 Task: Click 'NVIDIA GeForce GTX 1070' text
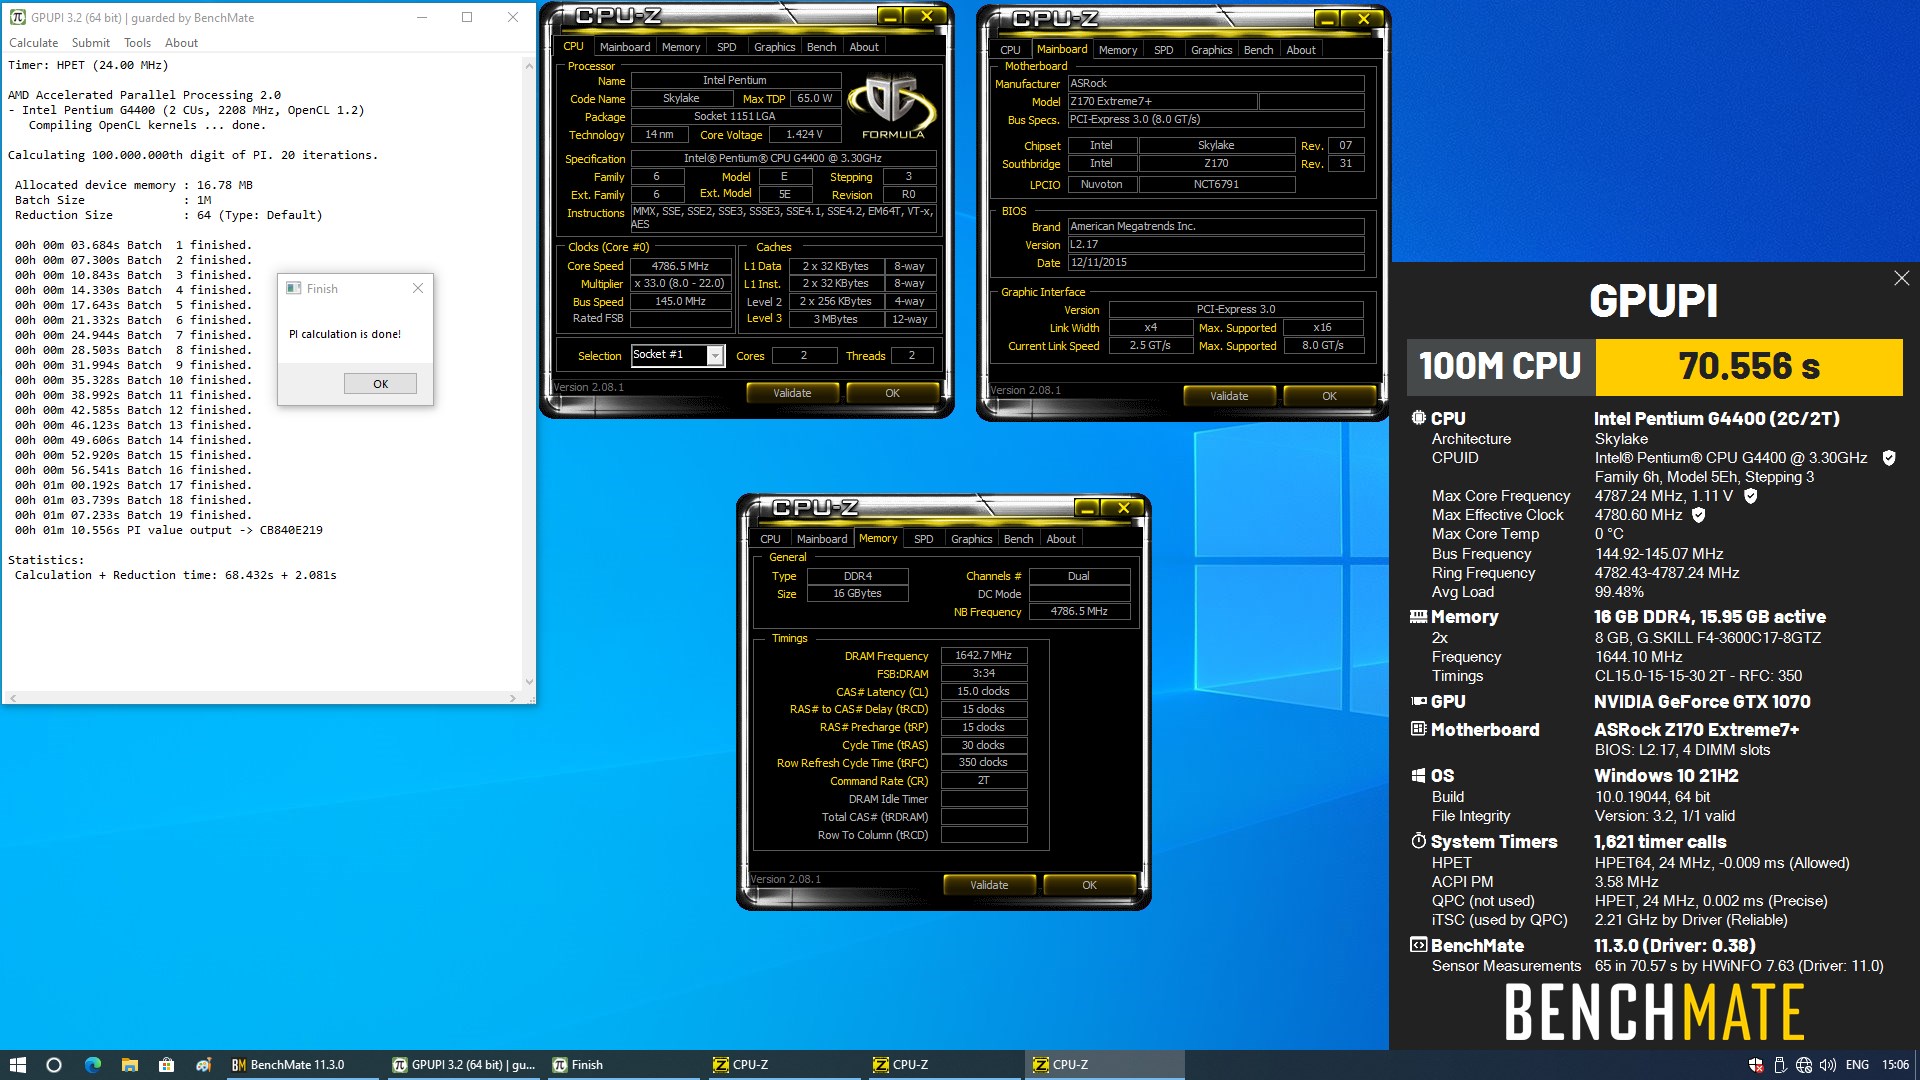1702,702
